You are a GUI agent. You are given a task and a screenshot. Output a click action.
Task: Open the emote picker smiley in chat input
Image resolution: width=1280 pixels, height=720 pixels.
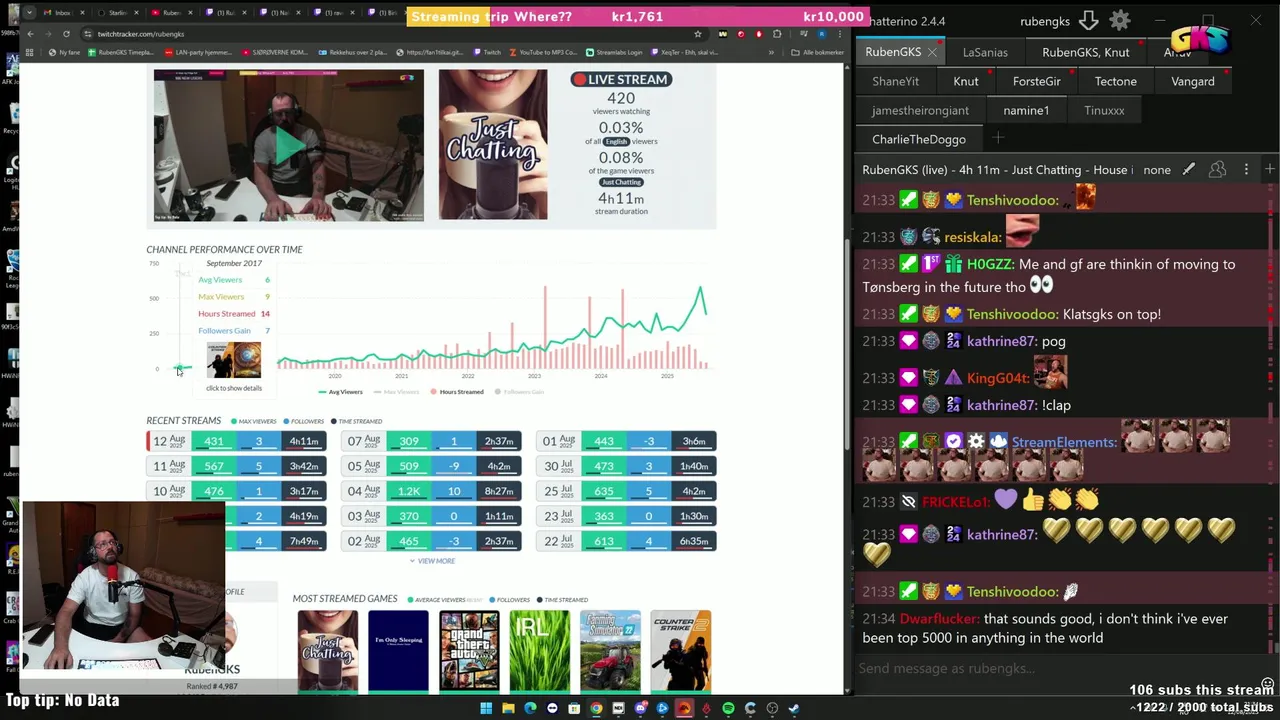(1267, 685)
